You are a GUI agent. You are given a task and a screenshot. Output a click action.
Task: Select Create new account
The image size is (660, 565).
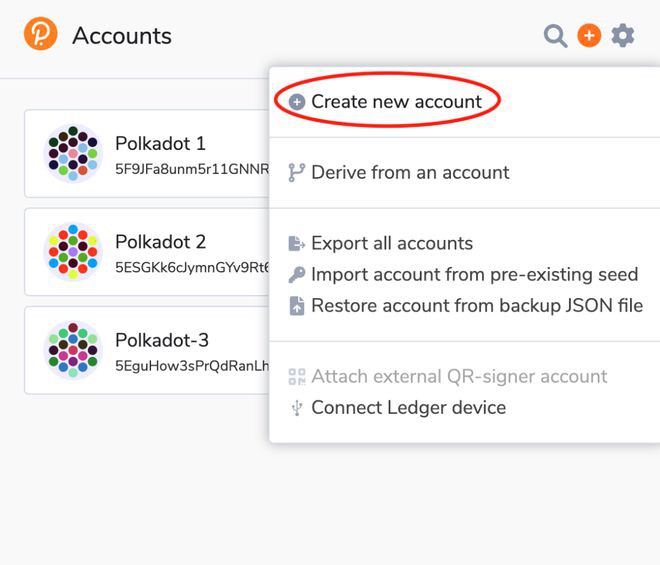tap(396, 102)
